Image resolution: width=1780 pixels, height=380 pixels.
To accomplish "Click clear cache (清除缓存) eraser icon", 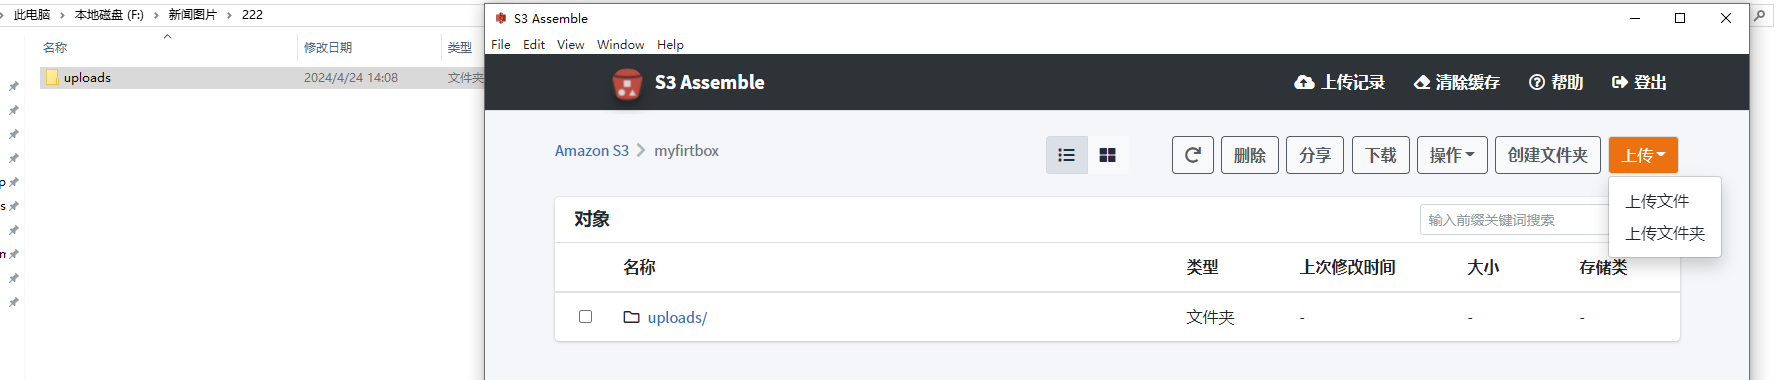I will (1422, 82).
